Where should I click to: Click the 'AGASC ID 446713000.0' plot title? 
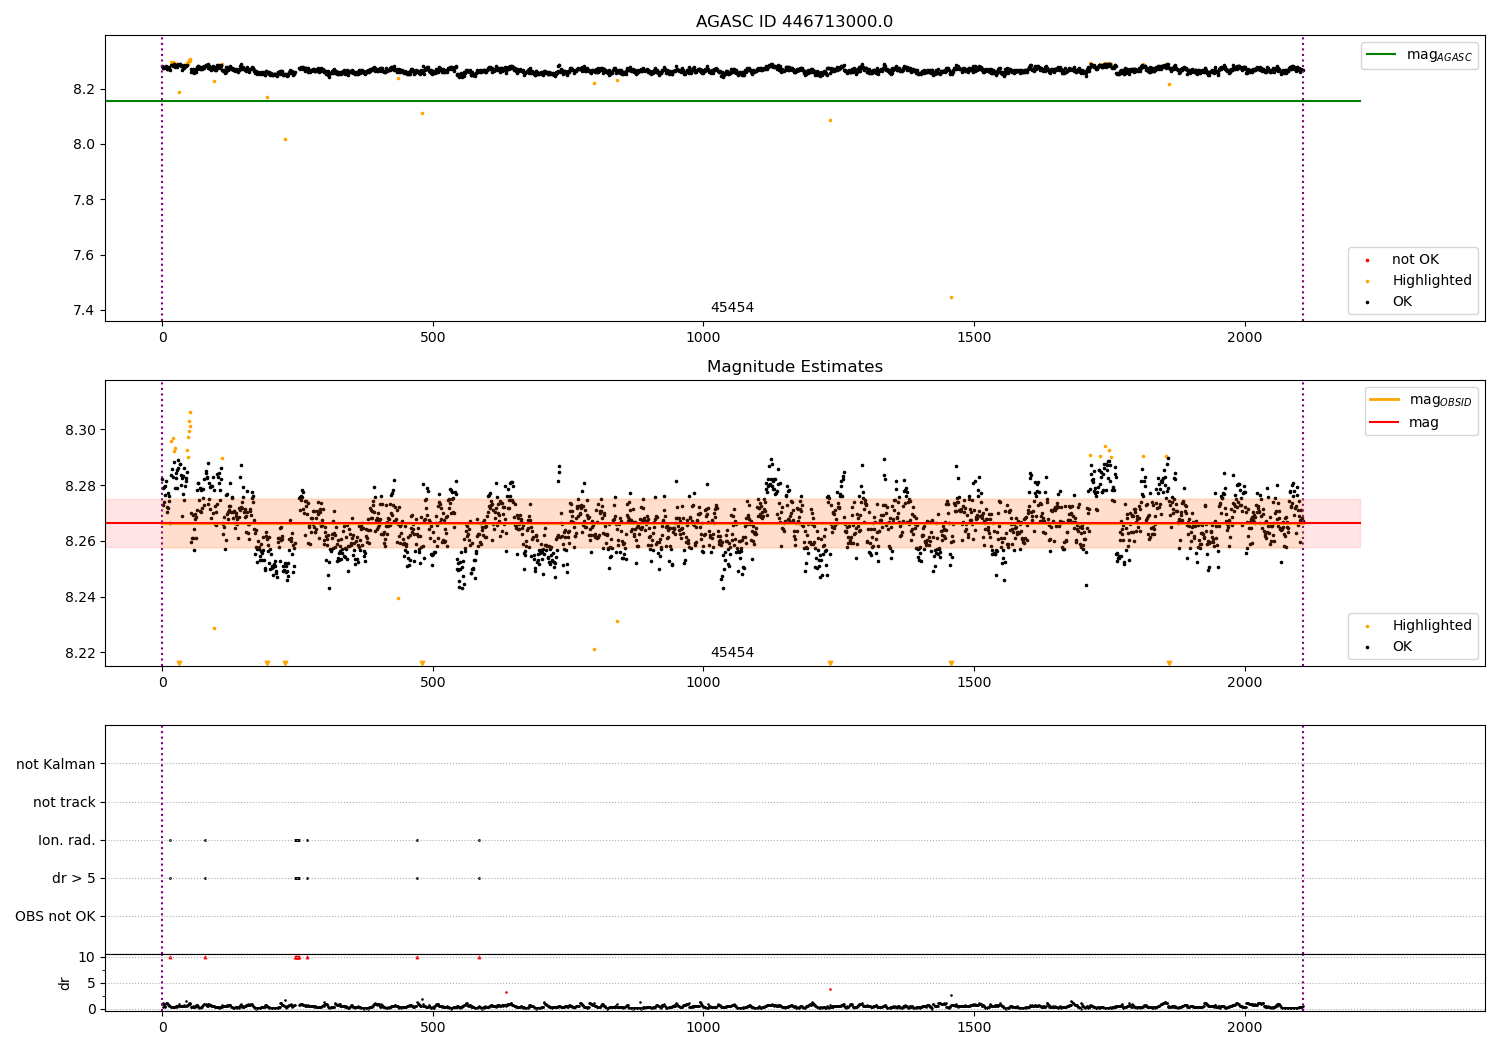(x=794, y=22)
